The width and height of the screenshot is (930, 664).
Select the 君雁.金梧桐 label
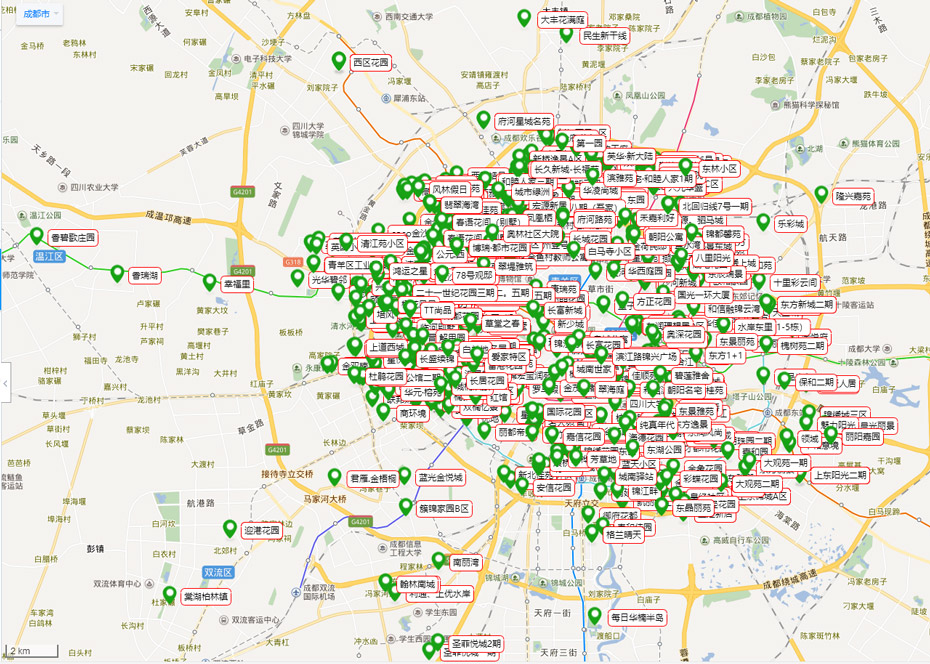pos(373,479)
